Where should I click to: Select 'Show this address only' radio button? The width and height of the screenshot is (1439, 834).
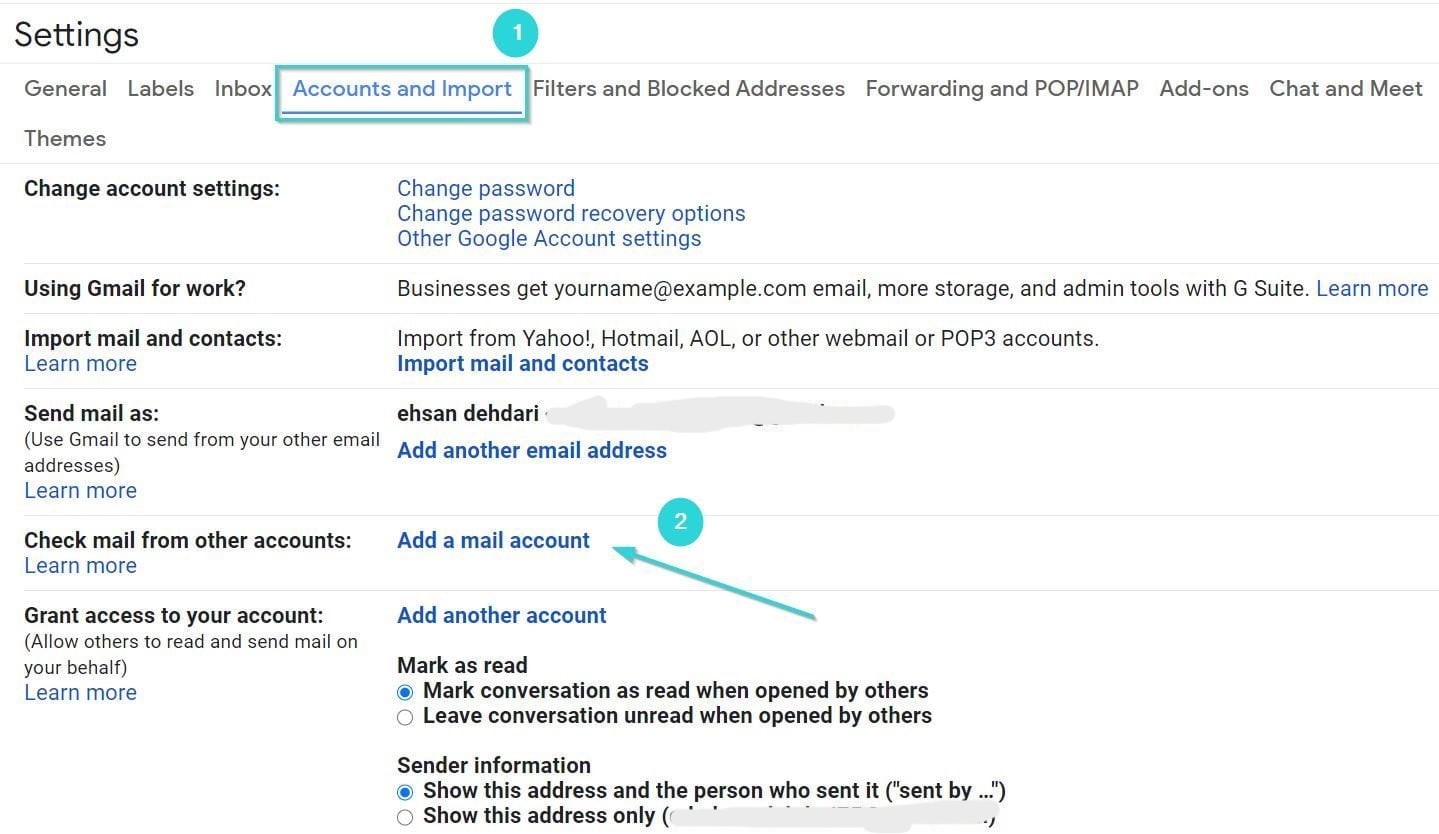click(405, 817)
